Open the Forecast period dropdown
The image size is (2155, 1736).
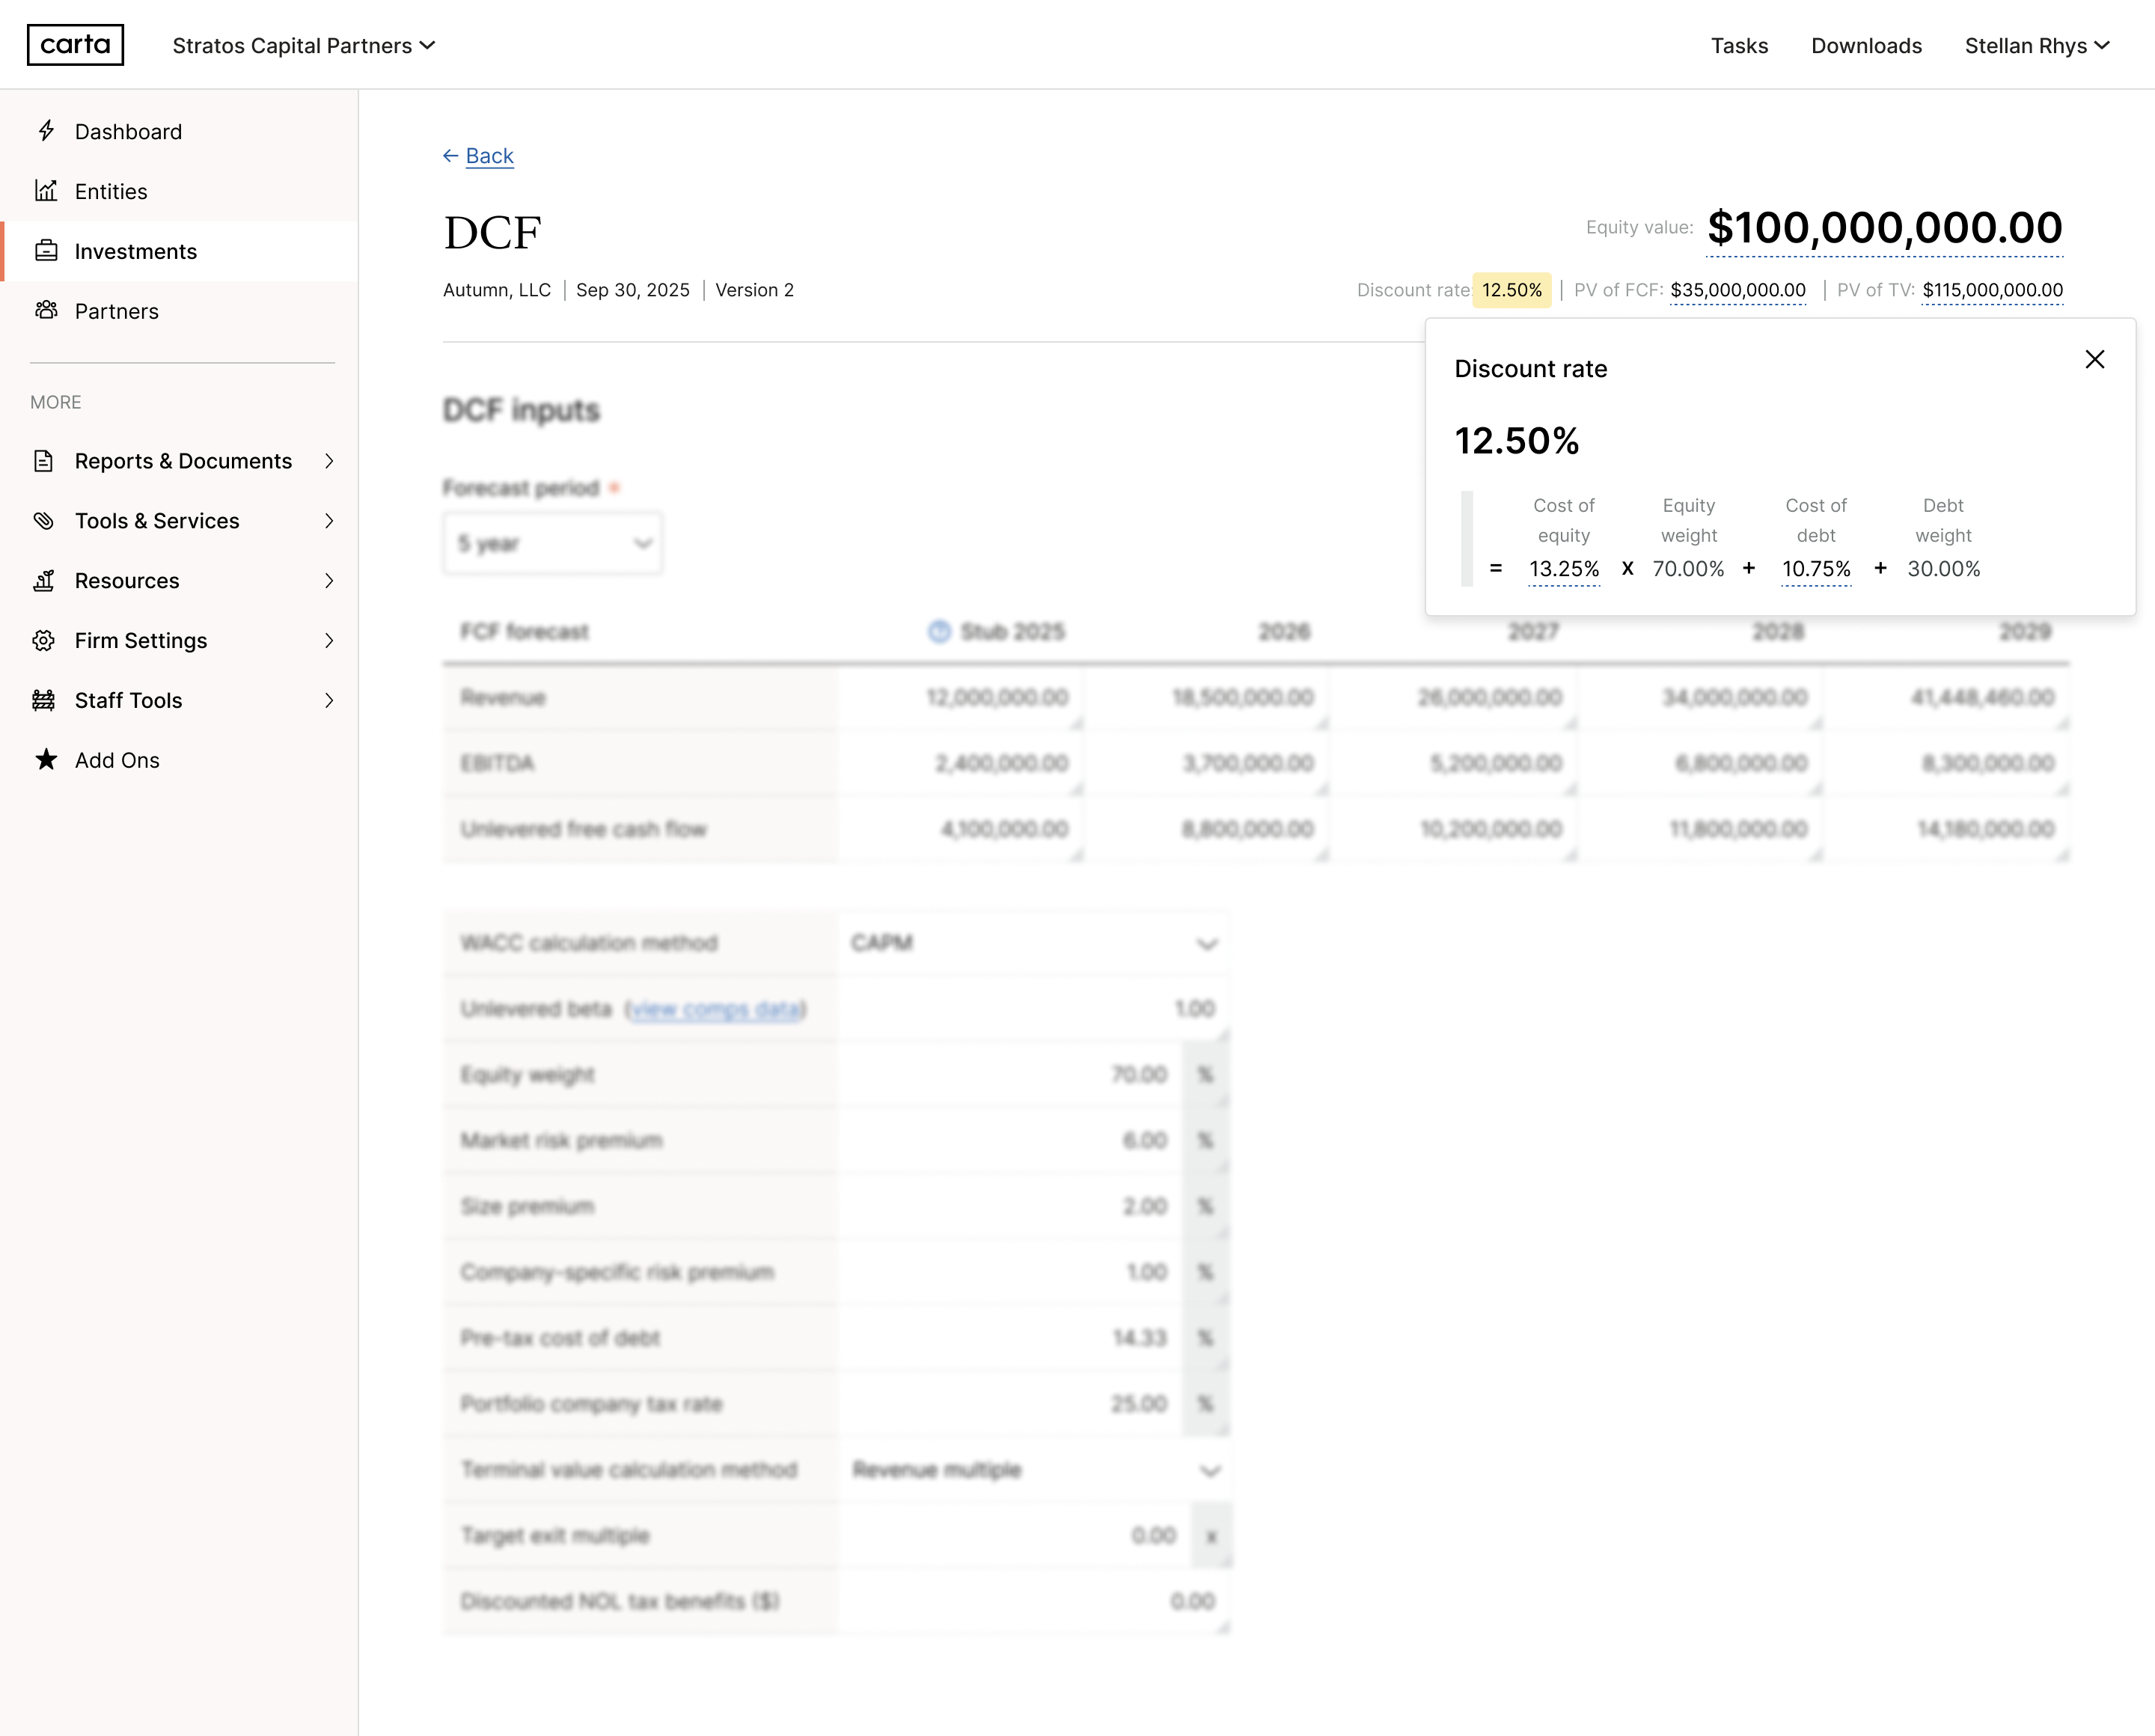point(552,542)
